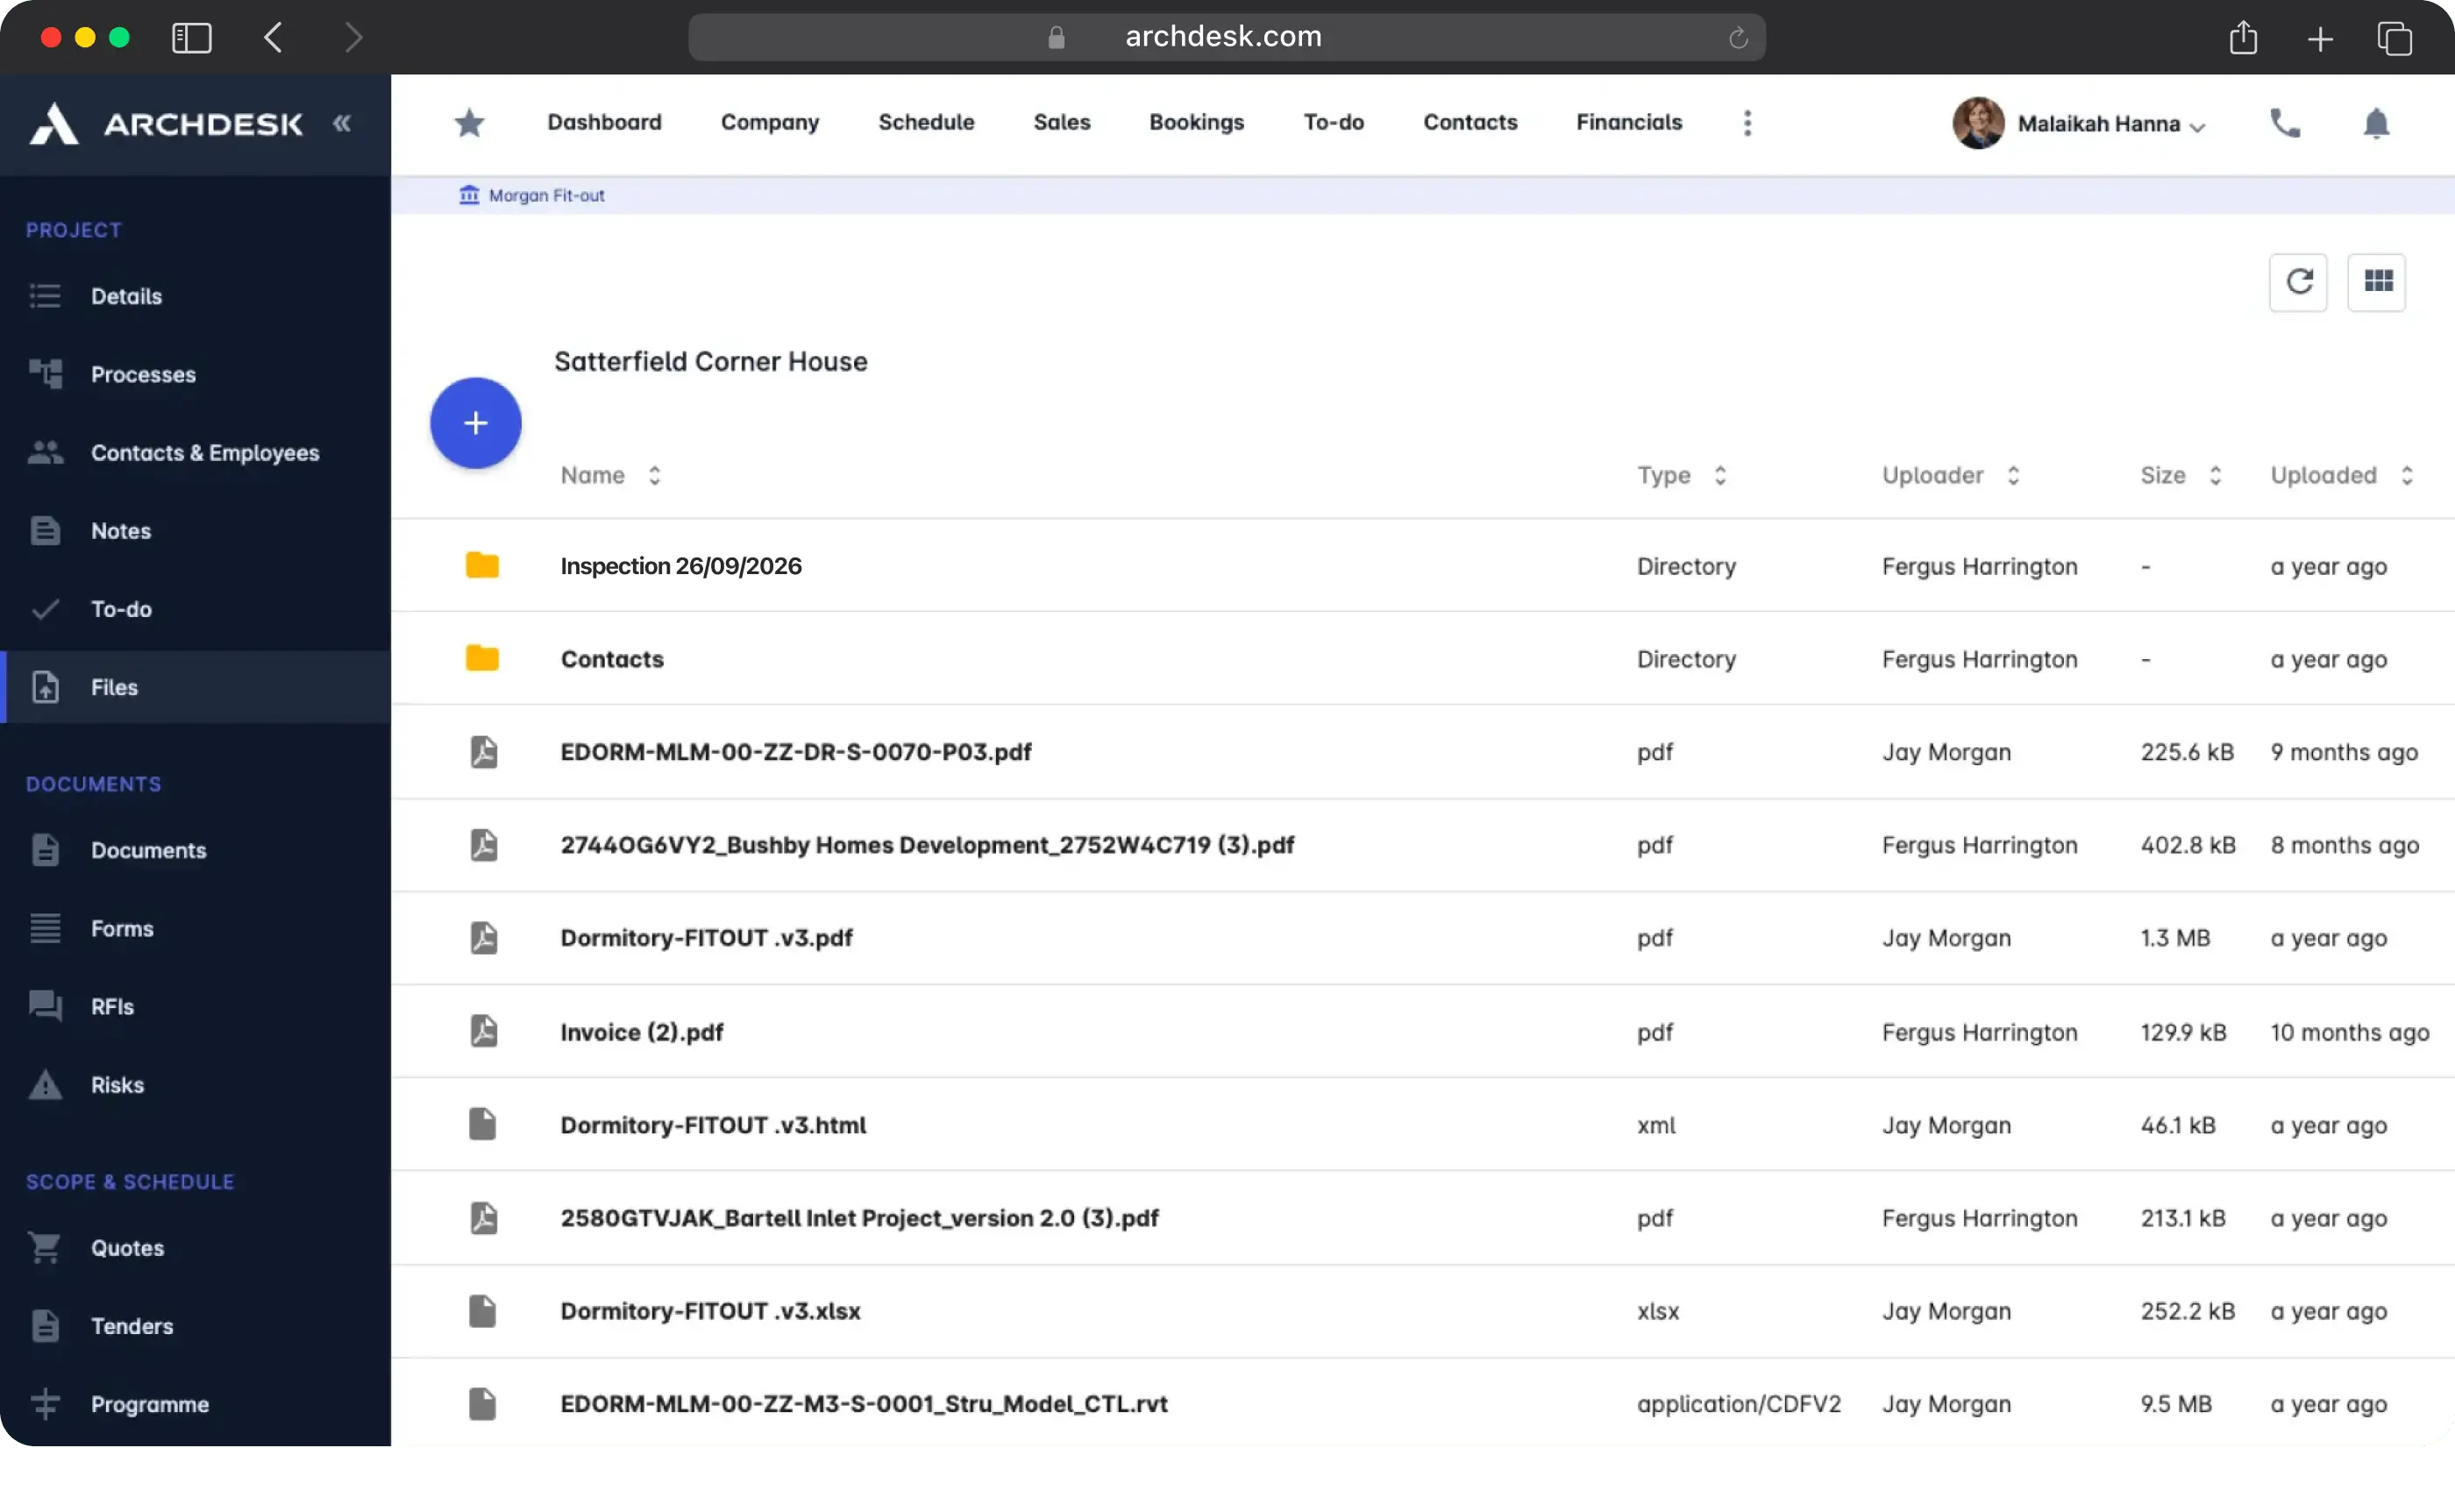Open the phone call icon
Viewport: 2455px width, 1512px height.
coord(2285,123)
